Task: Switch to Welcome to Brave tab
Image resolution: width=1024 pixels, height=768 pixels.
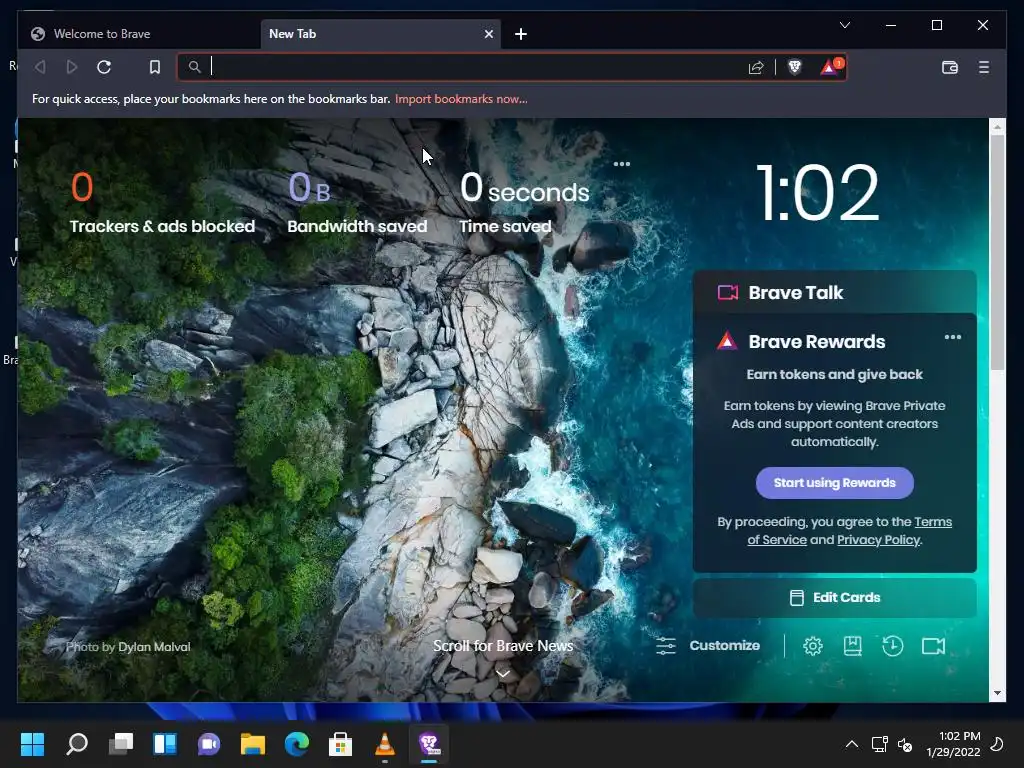Action: (x=137, y=34)
